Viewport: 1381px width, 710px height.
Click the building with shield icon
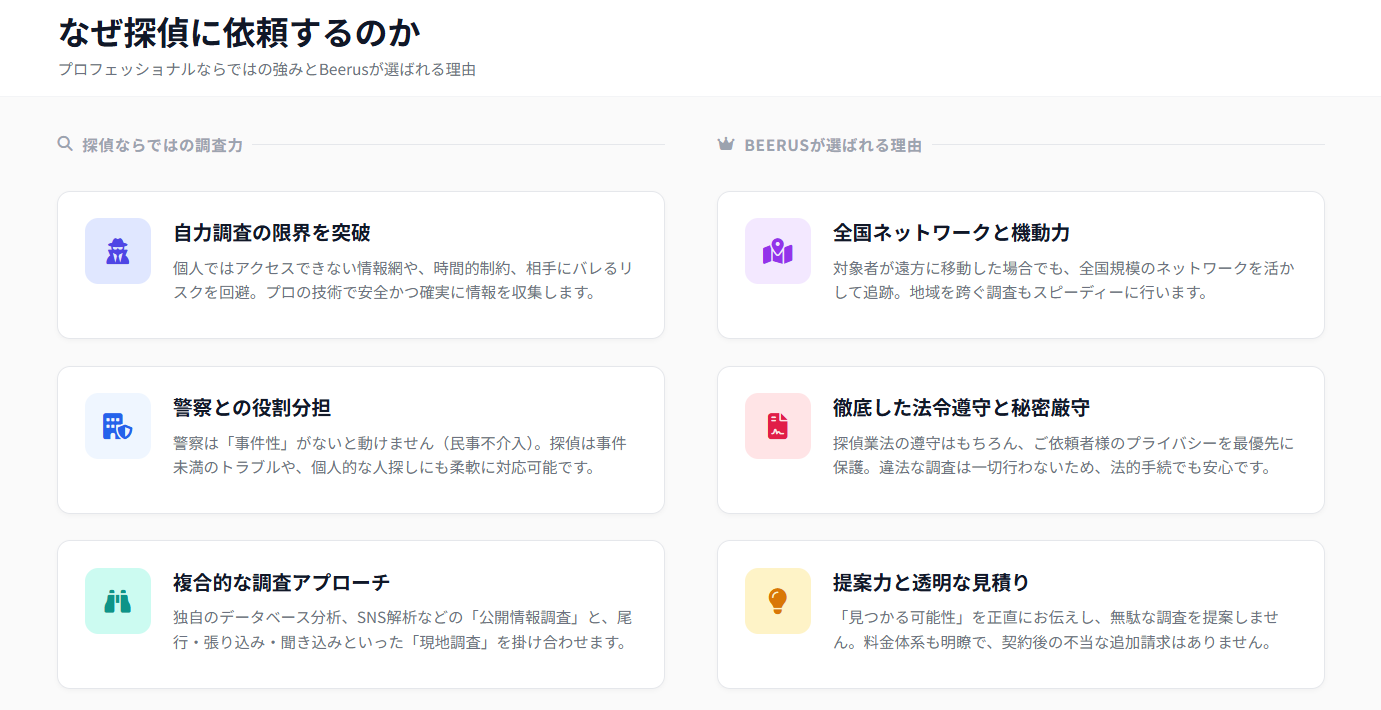pyautogui.click(x=118, y=426)
